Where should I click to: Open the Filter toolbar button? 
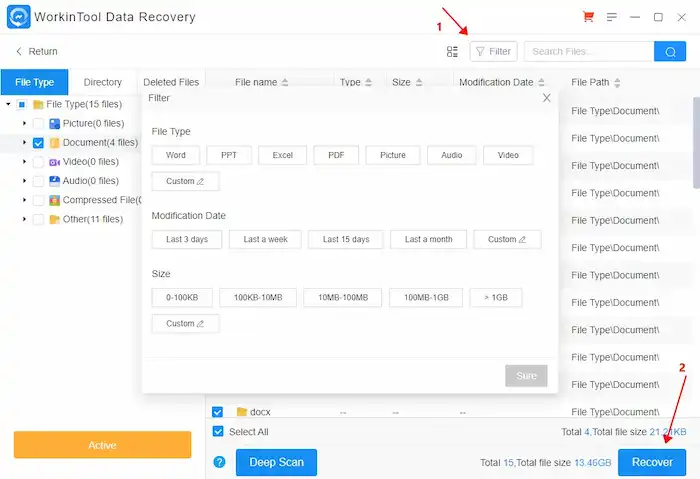(493, 51)
